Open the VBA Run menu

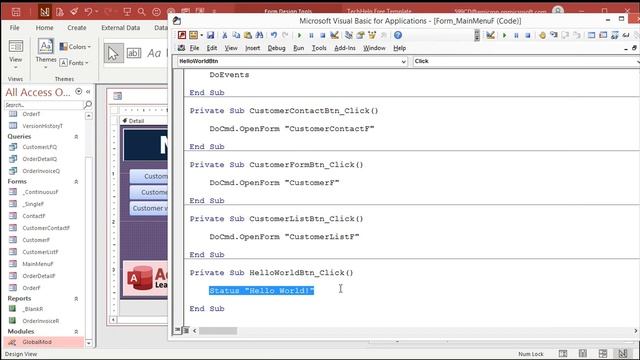tap(298, 48)
